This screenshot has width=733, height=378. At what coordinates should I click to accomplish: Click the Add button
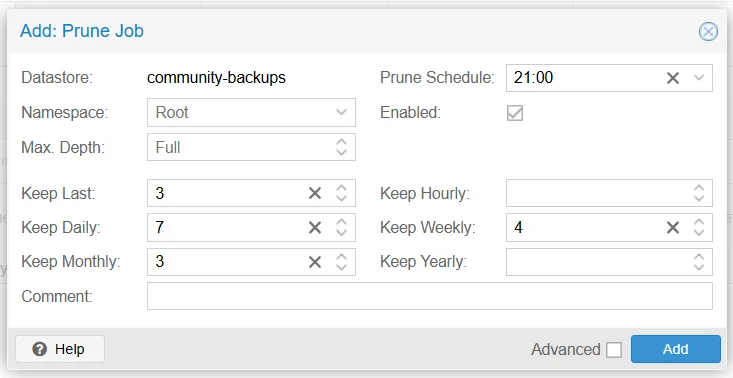point(676,349)
